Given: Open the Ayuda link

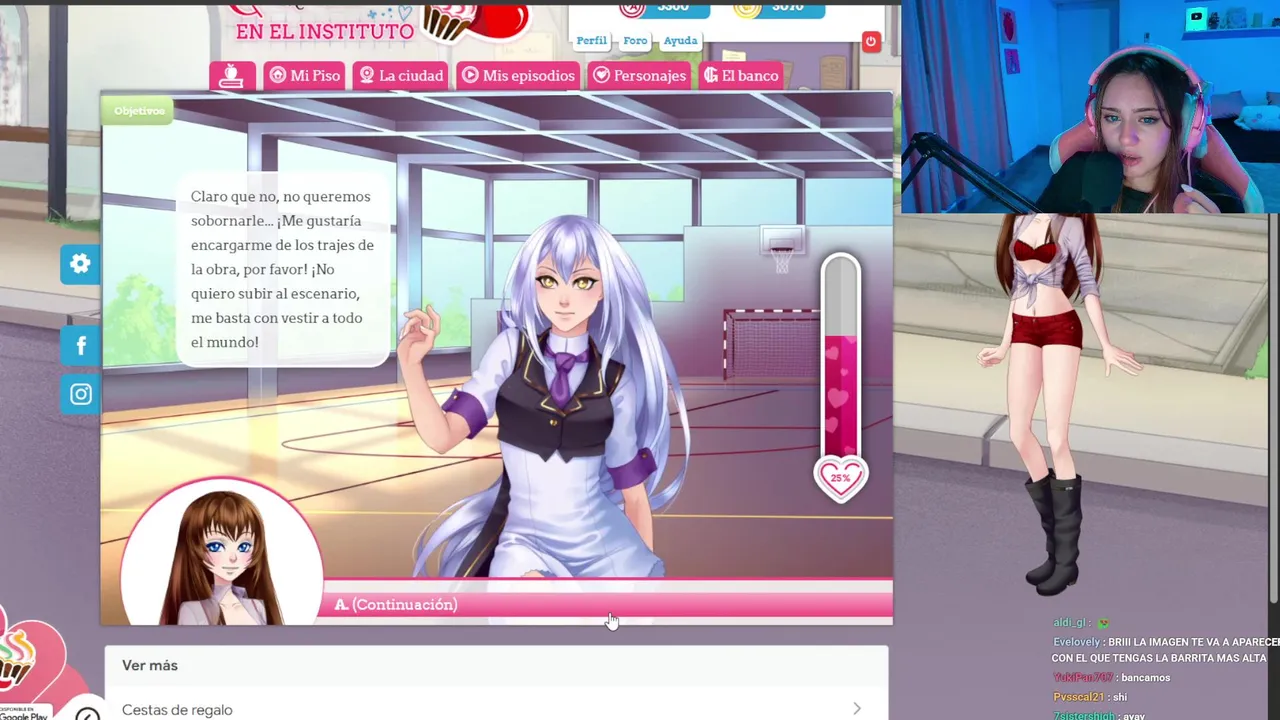Looking at the screenshot, I should (680, 41).
